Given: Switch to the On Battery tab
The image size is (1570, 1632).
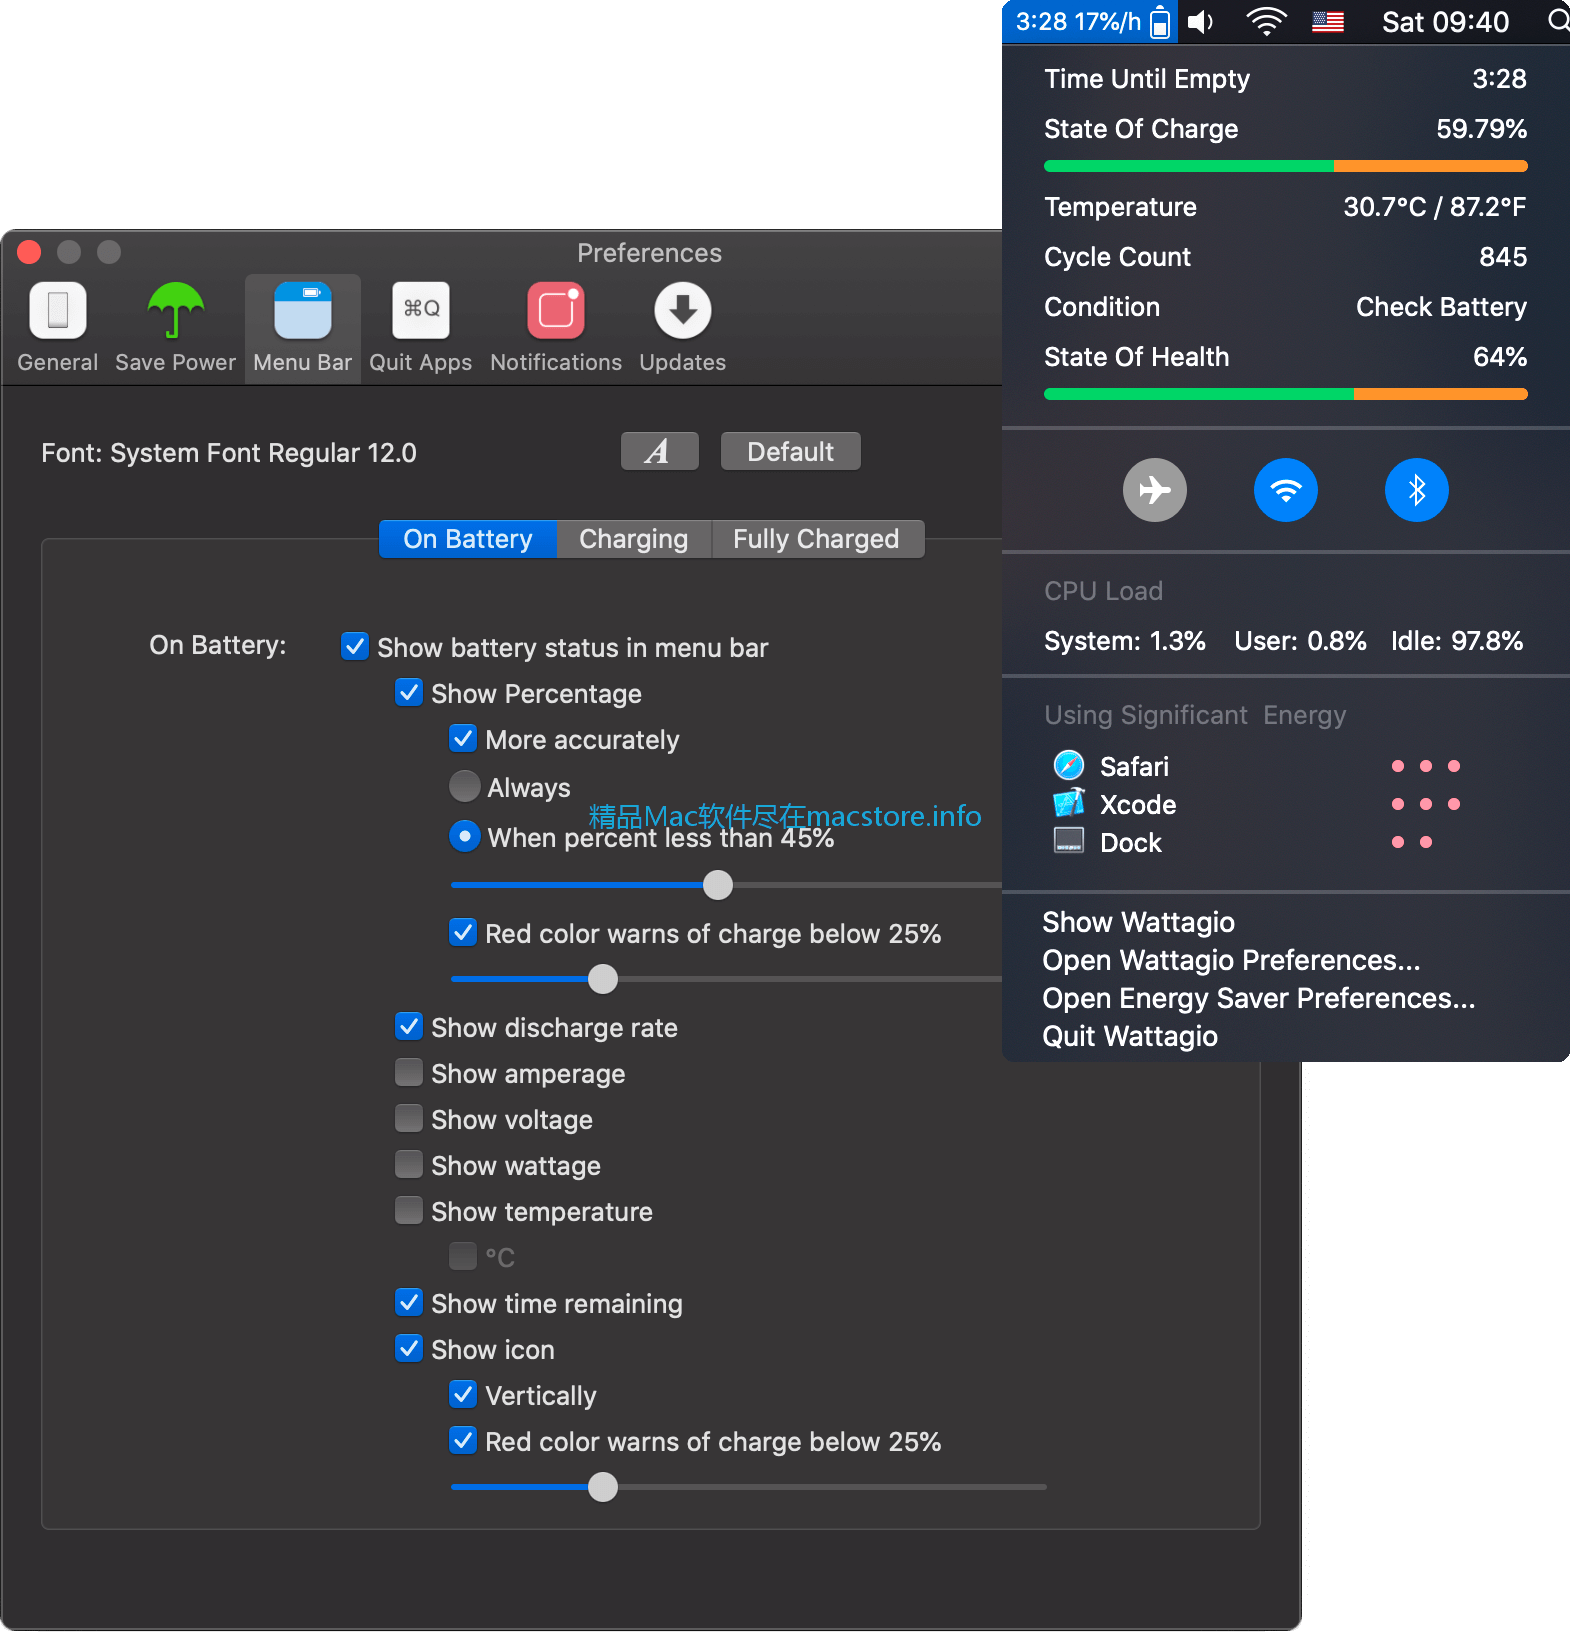Looking at the screenshot, I should [468, 539].
